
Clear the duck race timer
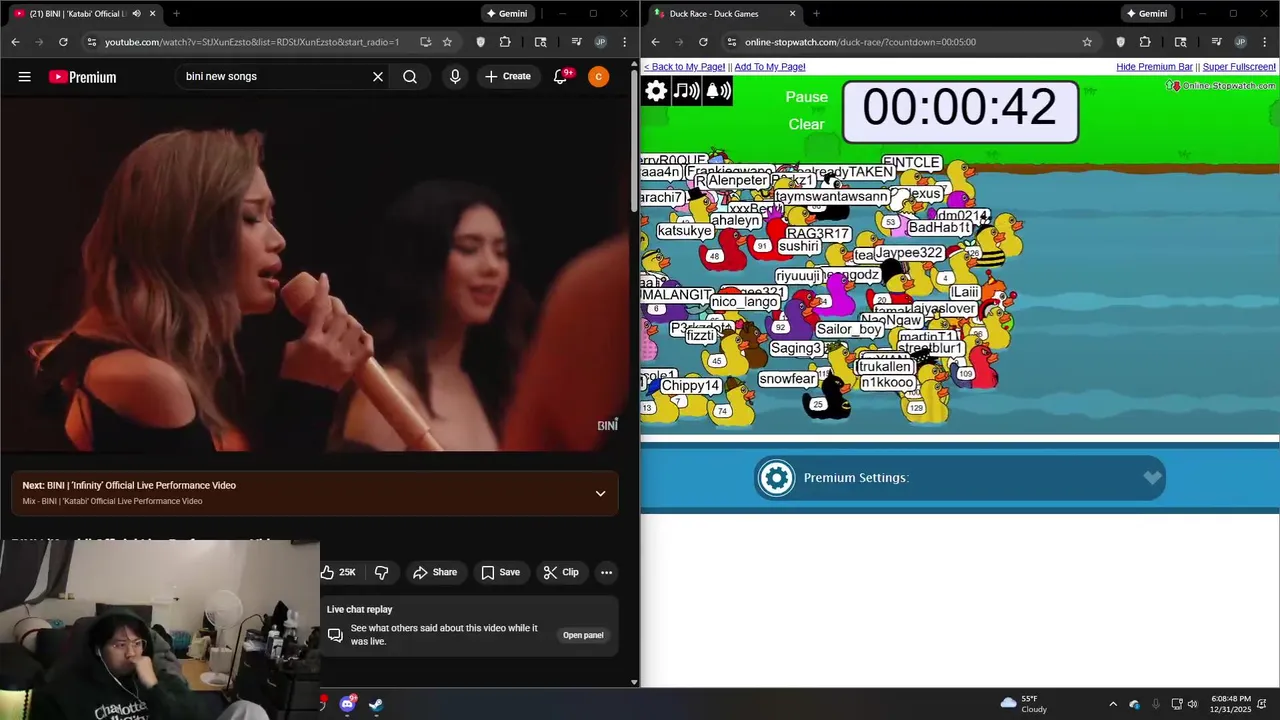click(806, 125)
